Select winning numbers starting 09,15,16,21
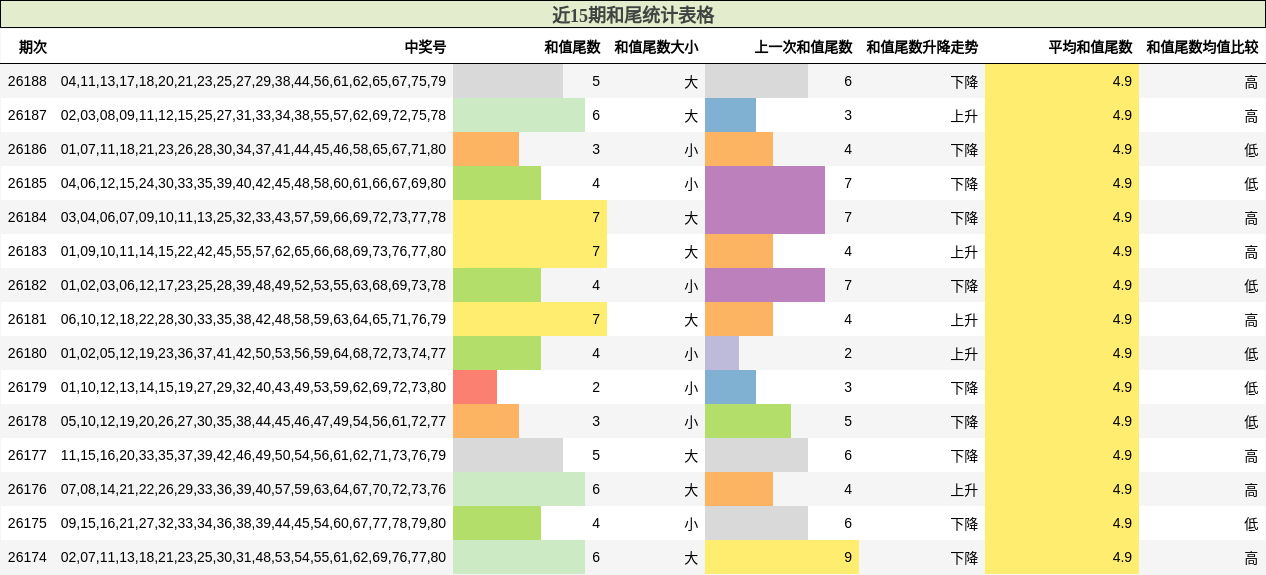Screen dimensions: 1266x575 253,523
